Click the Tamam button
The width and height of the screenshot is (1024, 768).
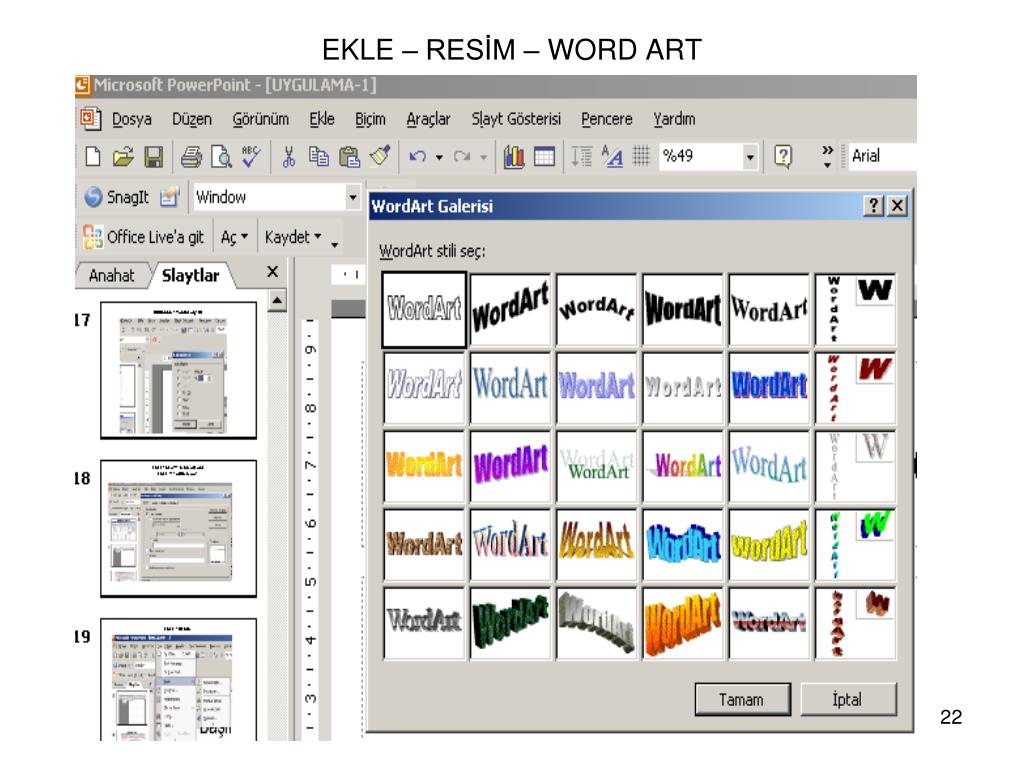pyautogui.click(x=743, y=699)
